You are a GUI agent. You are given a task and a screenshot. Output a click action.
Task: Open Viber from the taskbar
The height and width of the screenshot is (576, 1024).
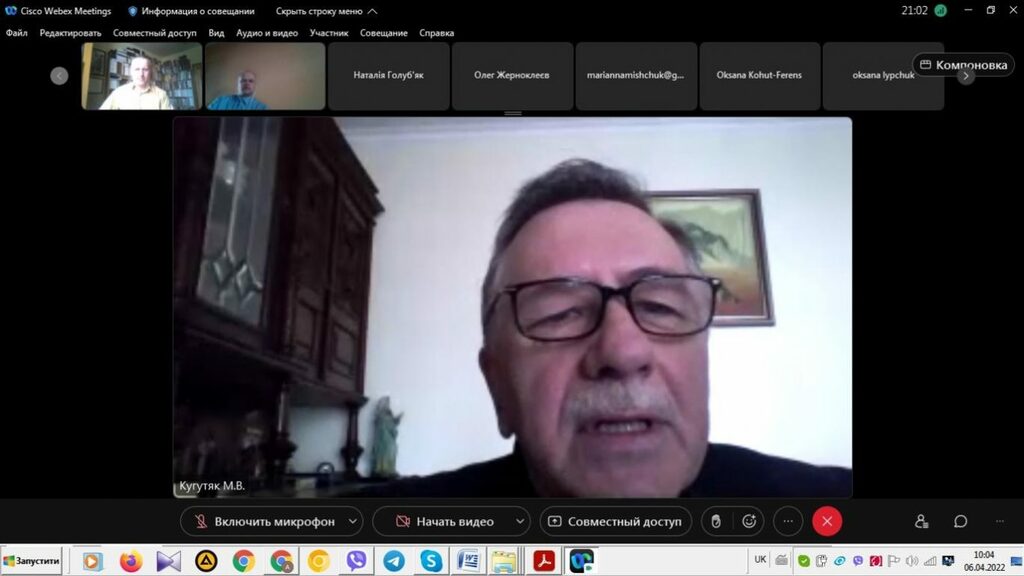[x=356, y=561]
